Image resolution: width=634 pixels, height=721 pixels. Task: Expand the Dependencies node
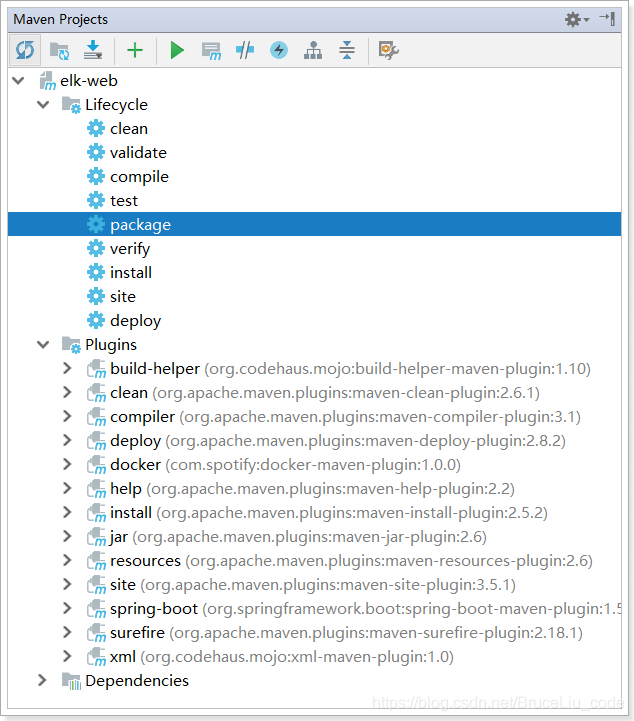click(42, 680)
